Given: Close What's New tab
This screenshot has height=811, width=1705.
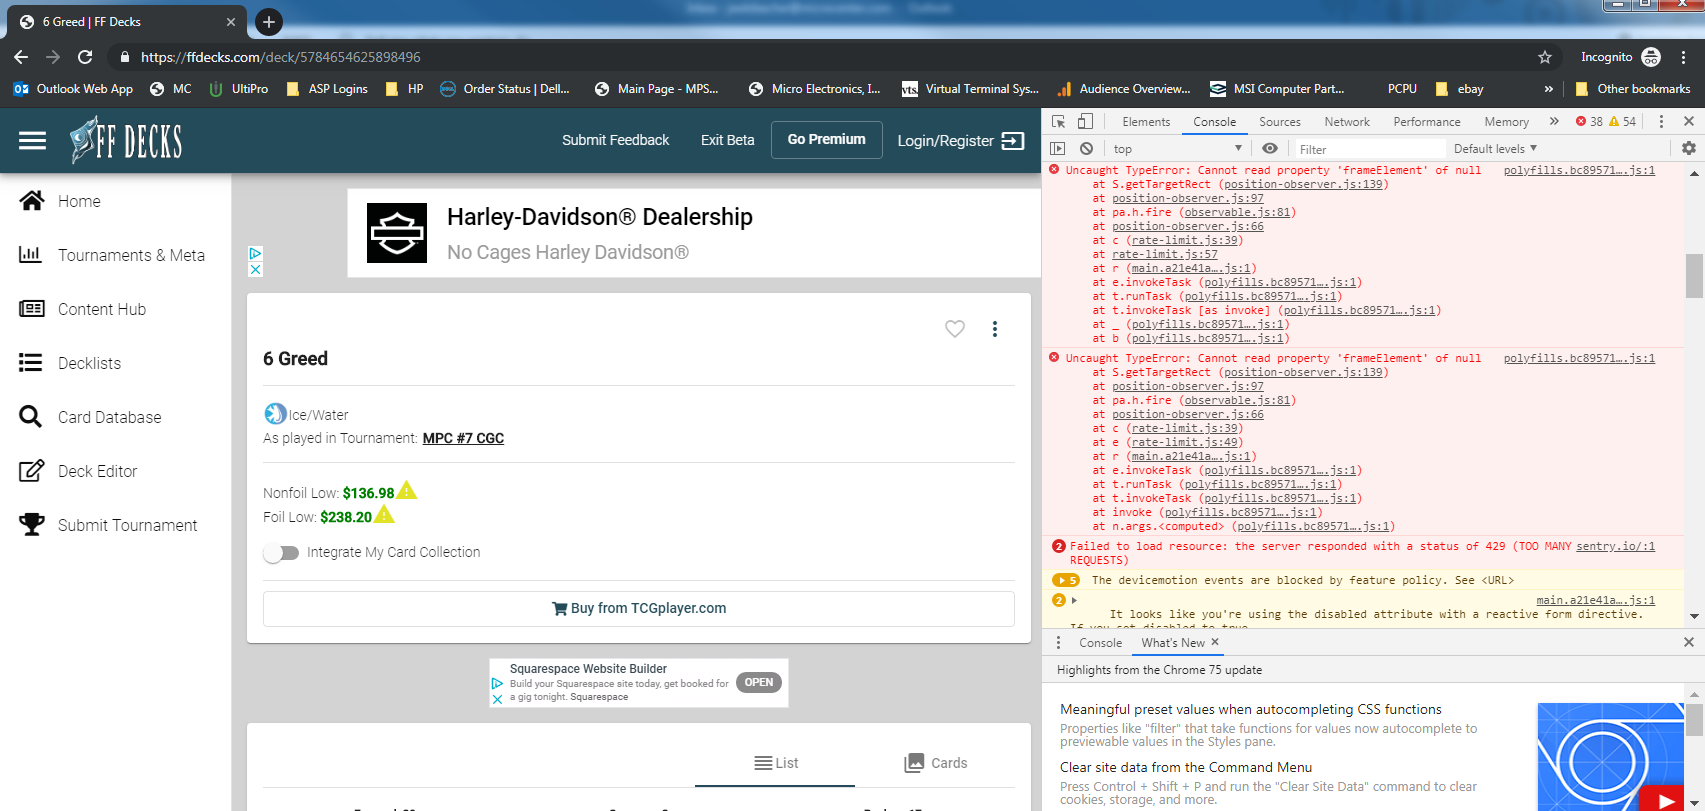Looking at the screenshot, I should [1215, 642].
